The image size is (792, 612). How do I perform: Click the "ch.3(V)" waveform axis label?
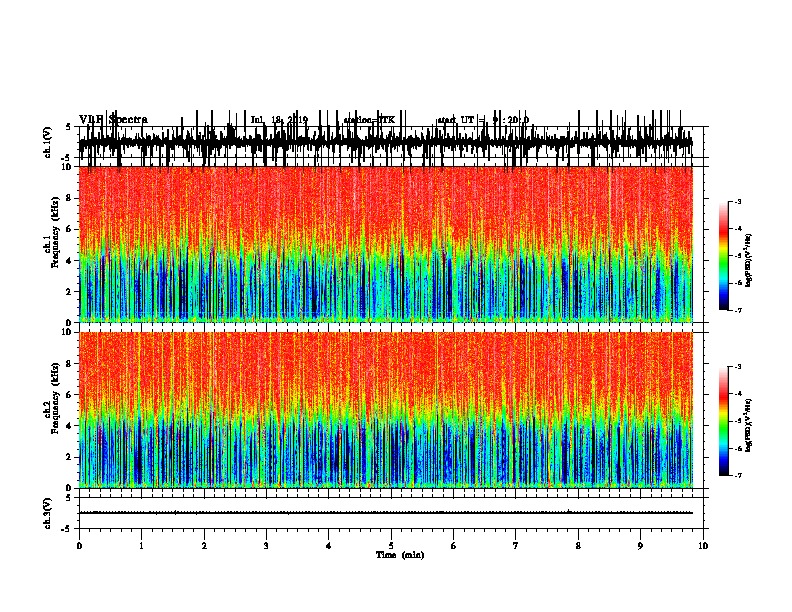[48, 513]
